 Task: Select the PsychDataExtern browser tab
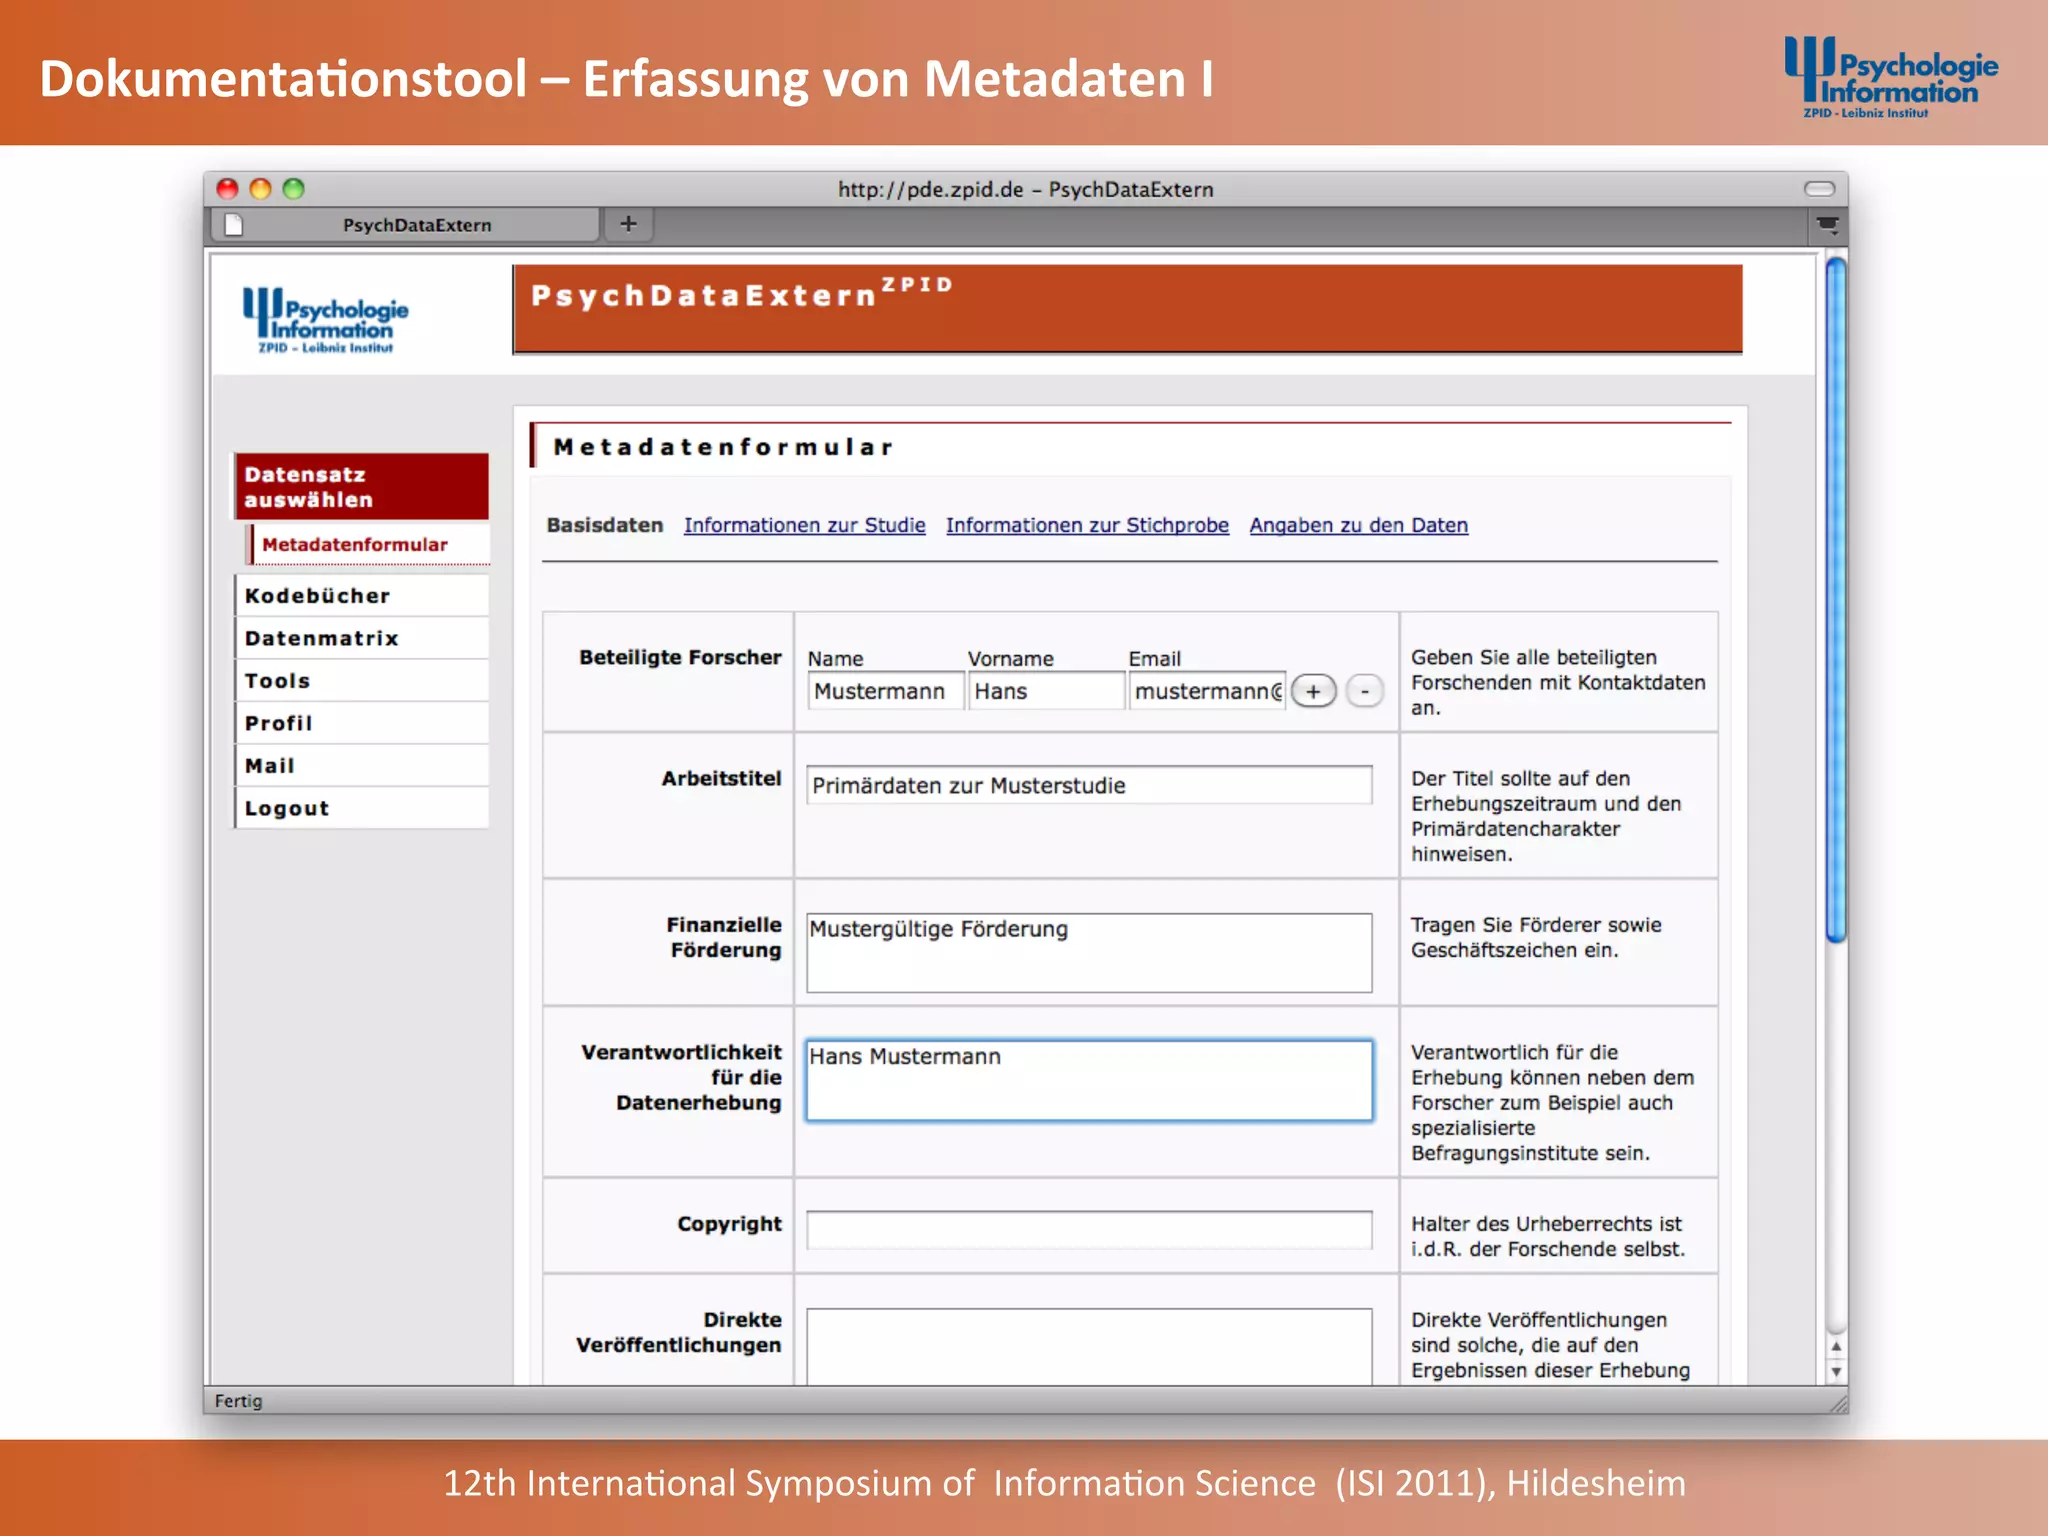click(x=404, y=225)
